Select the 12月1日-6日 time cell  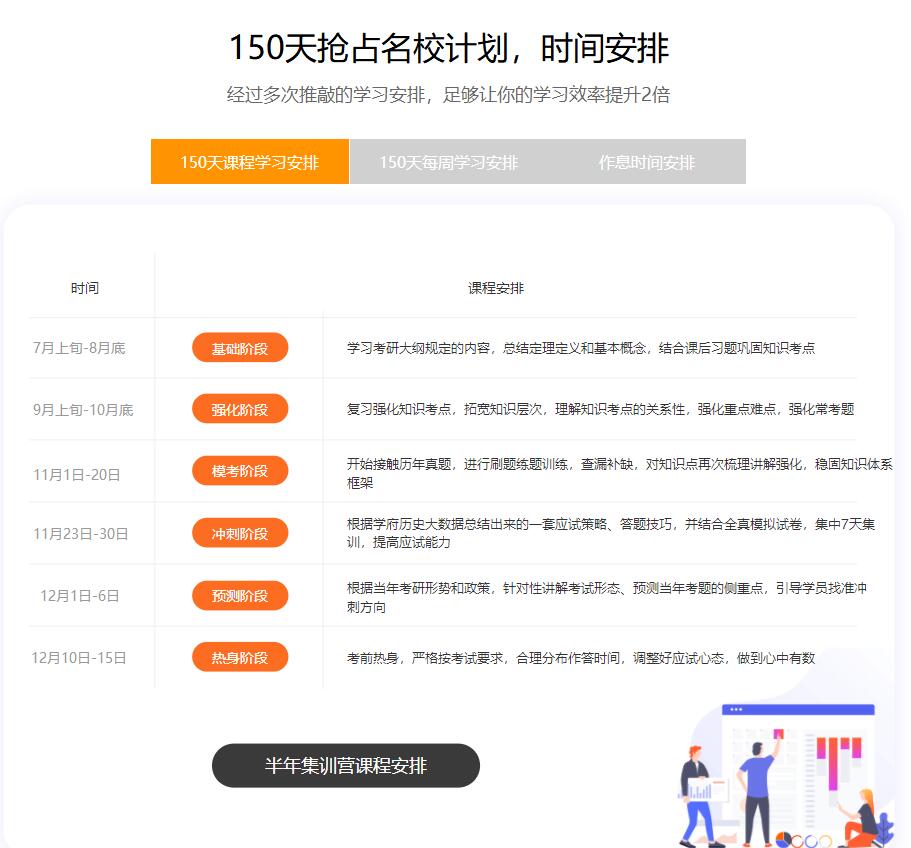80,595
